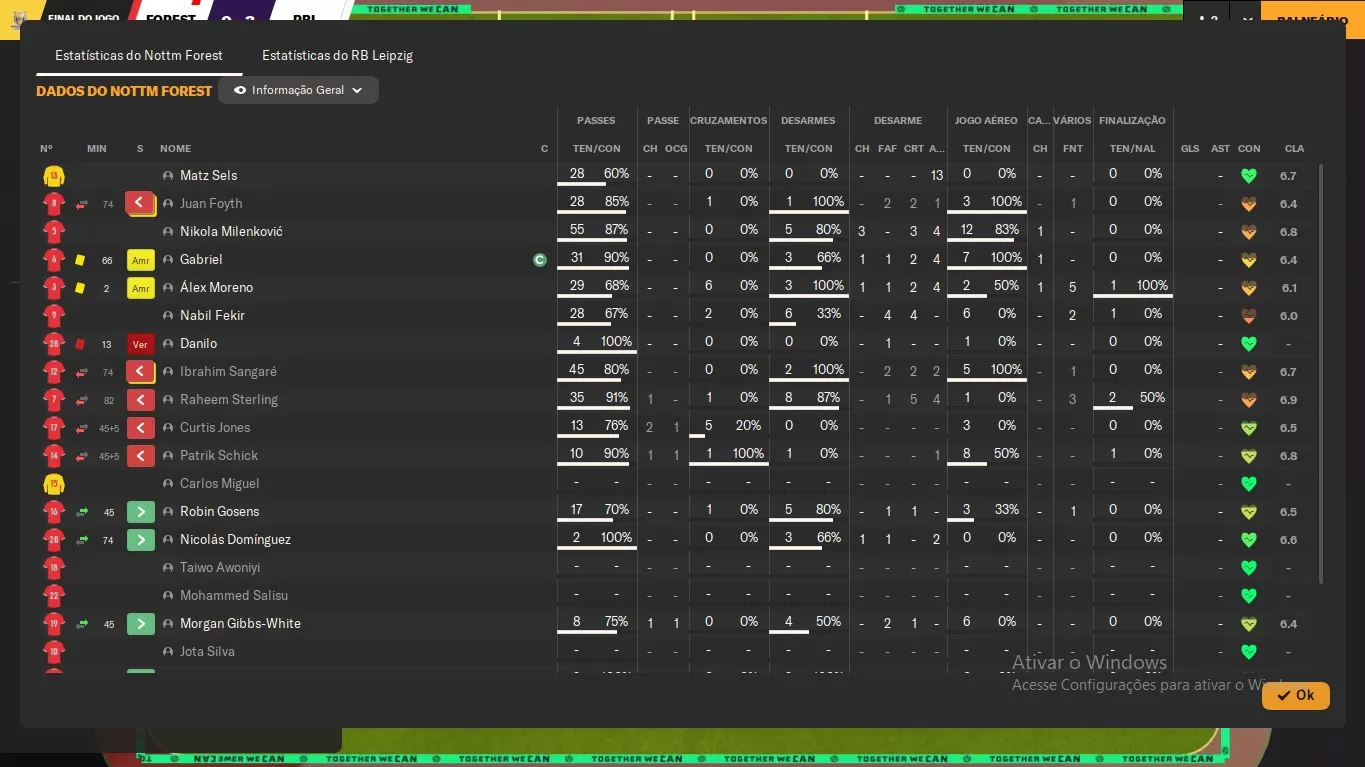1365x767 pixels.
Task: Click Morgan Gibbs-White green sub-on badge
Action: point(141,624)
